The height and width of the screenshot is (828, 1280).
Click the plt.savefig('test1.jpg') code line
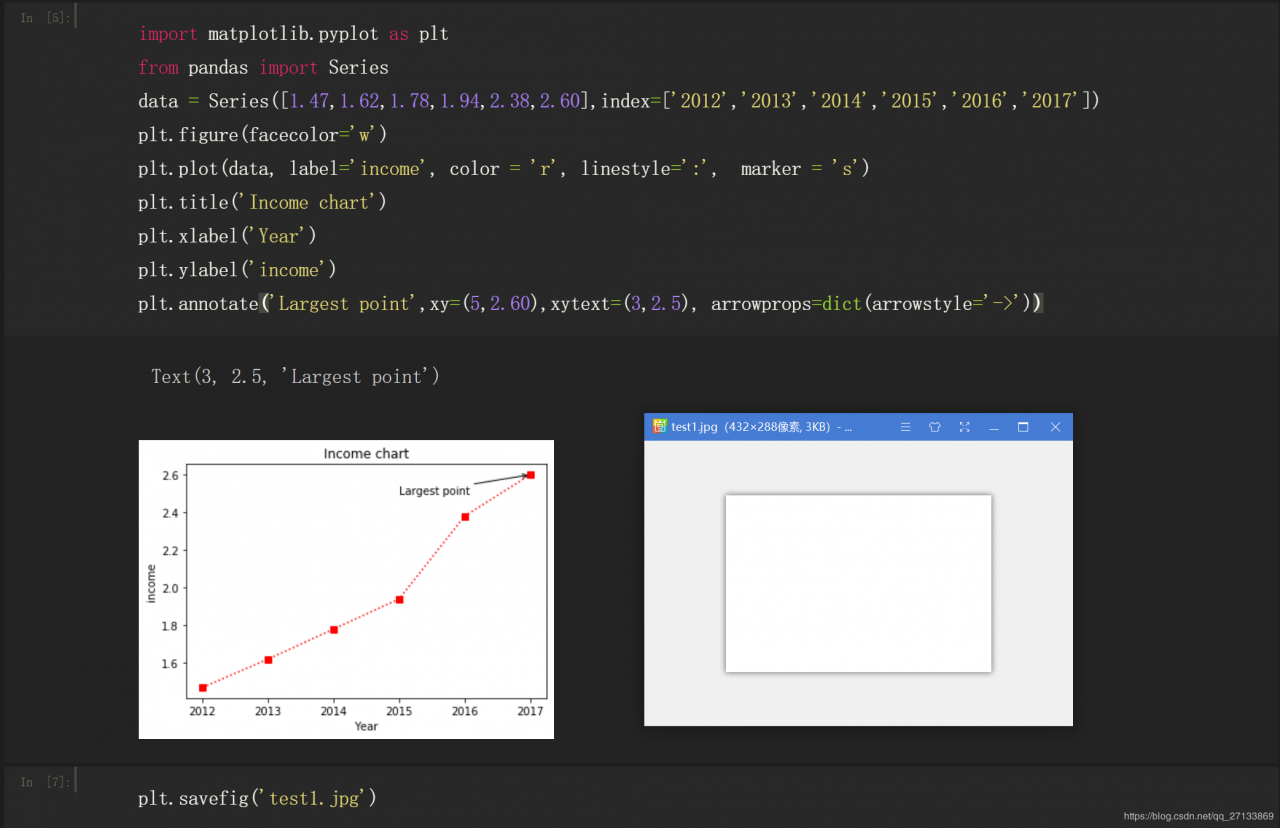(x=258, y=799)
